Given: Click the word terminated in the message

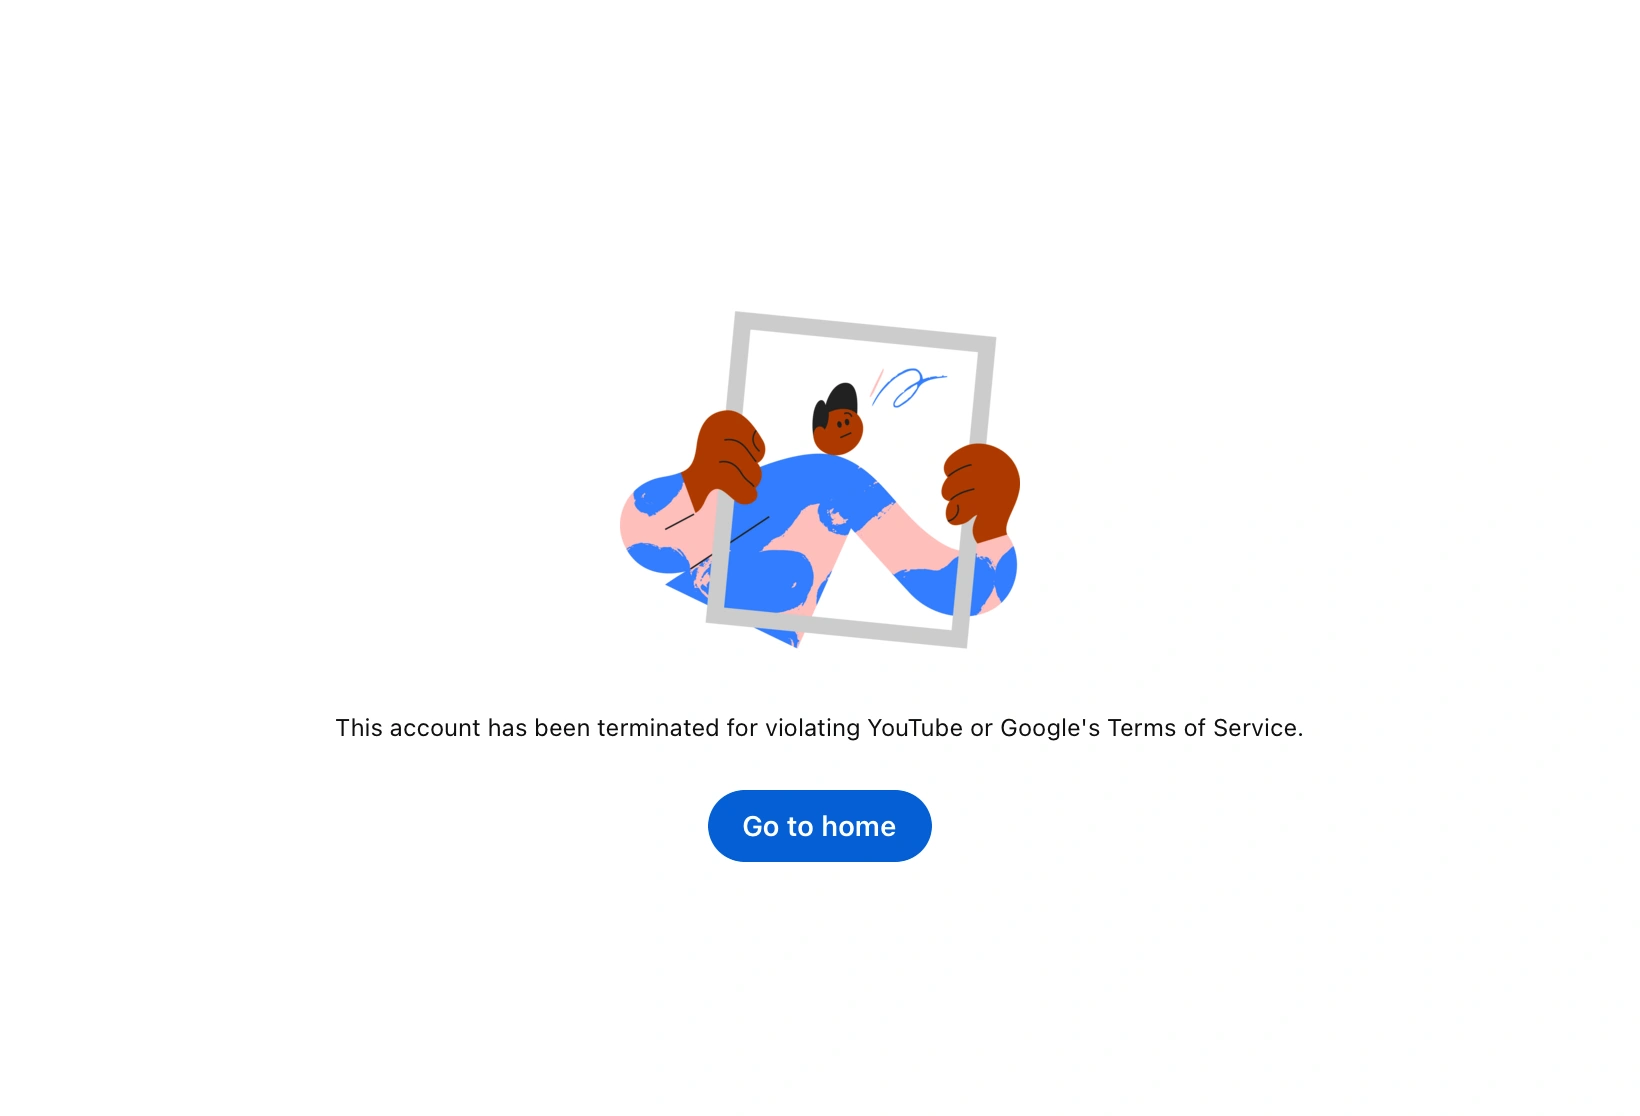Looking at the screenshot, I should 658,728.
